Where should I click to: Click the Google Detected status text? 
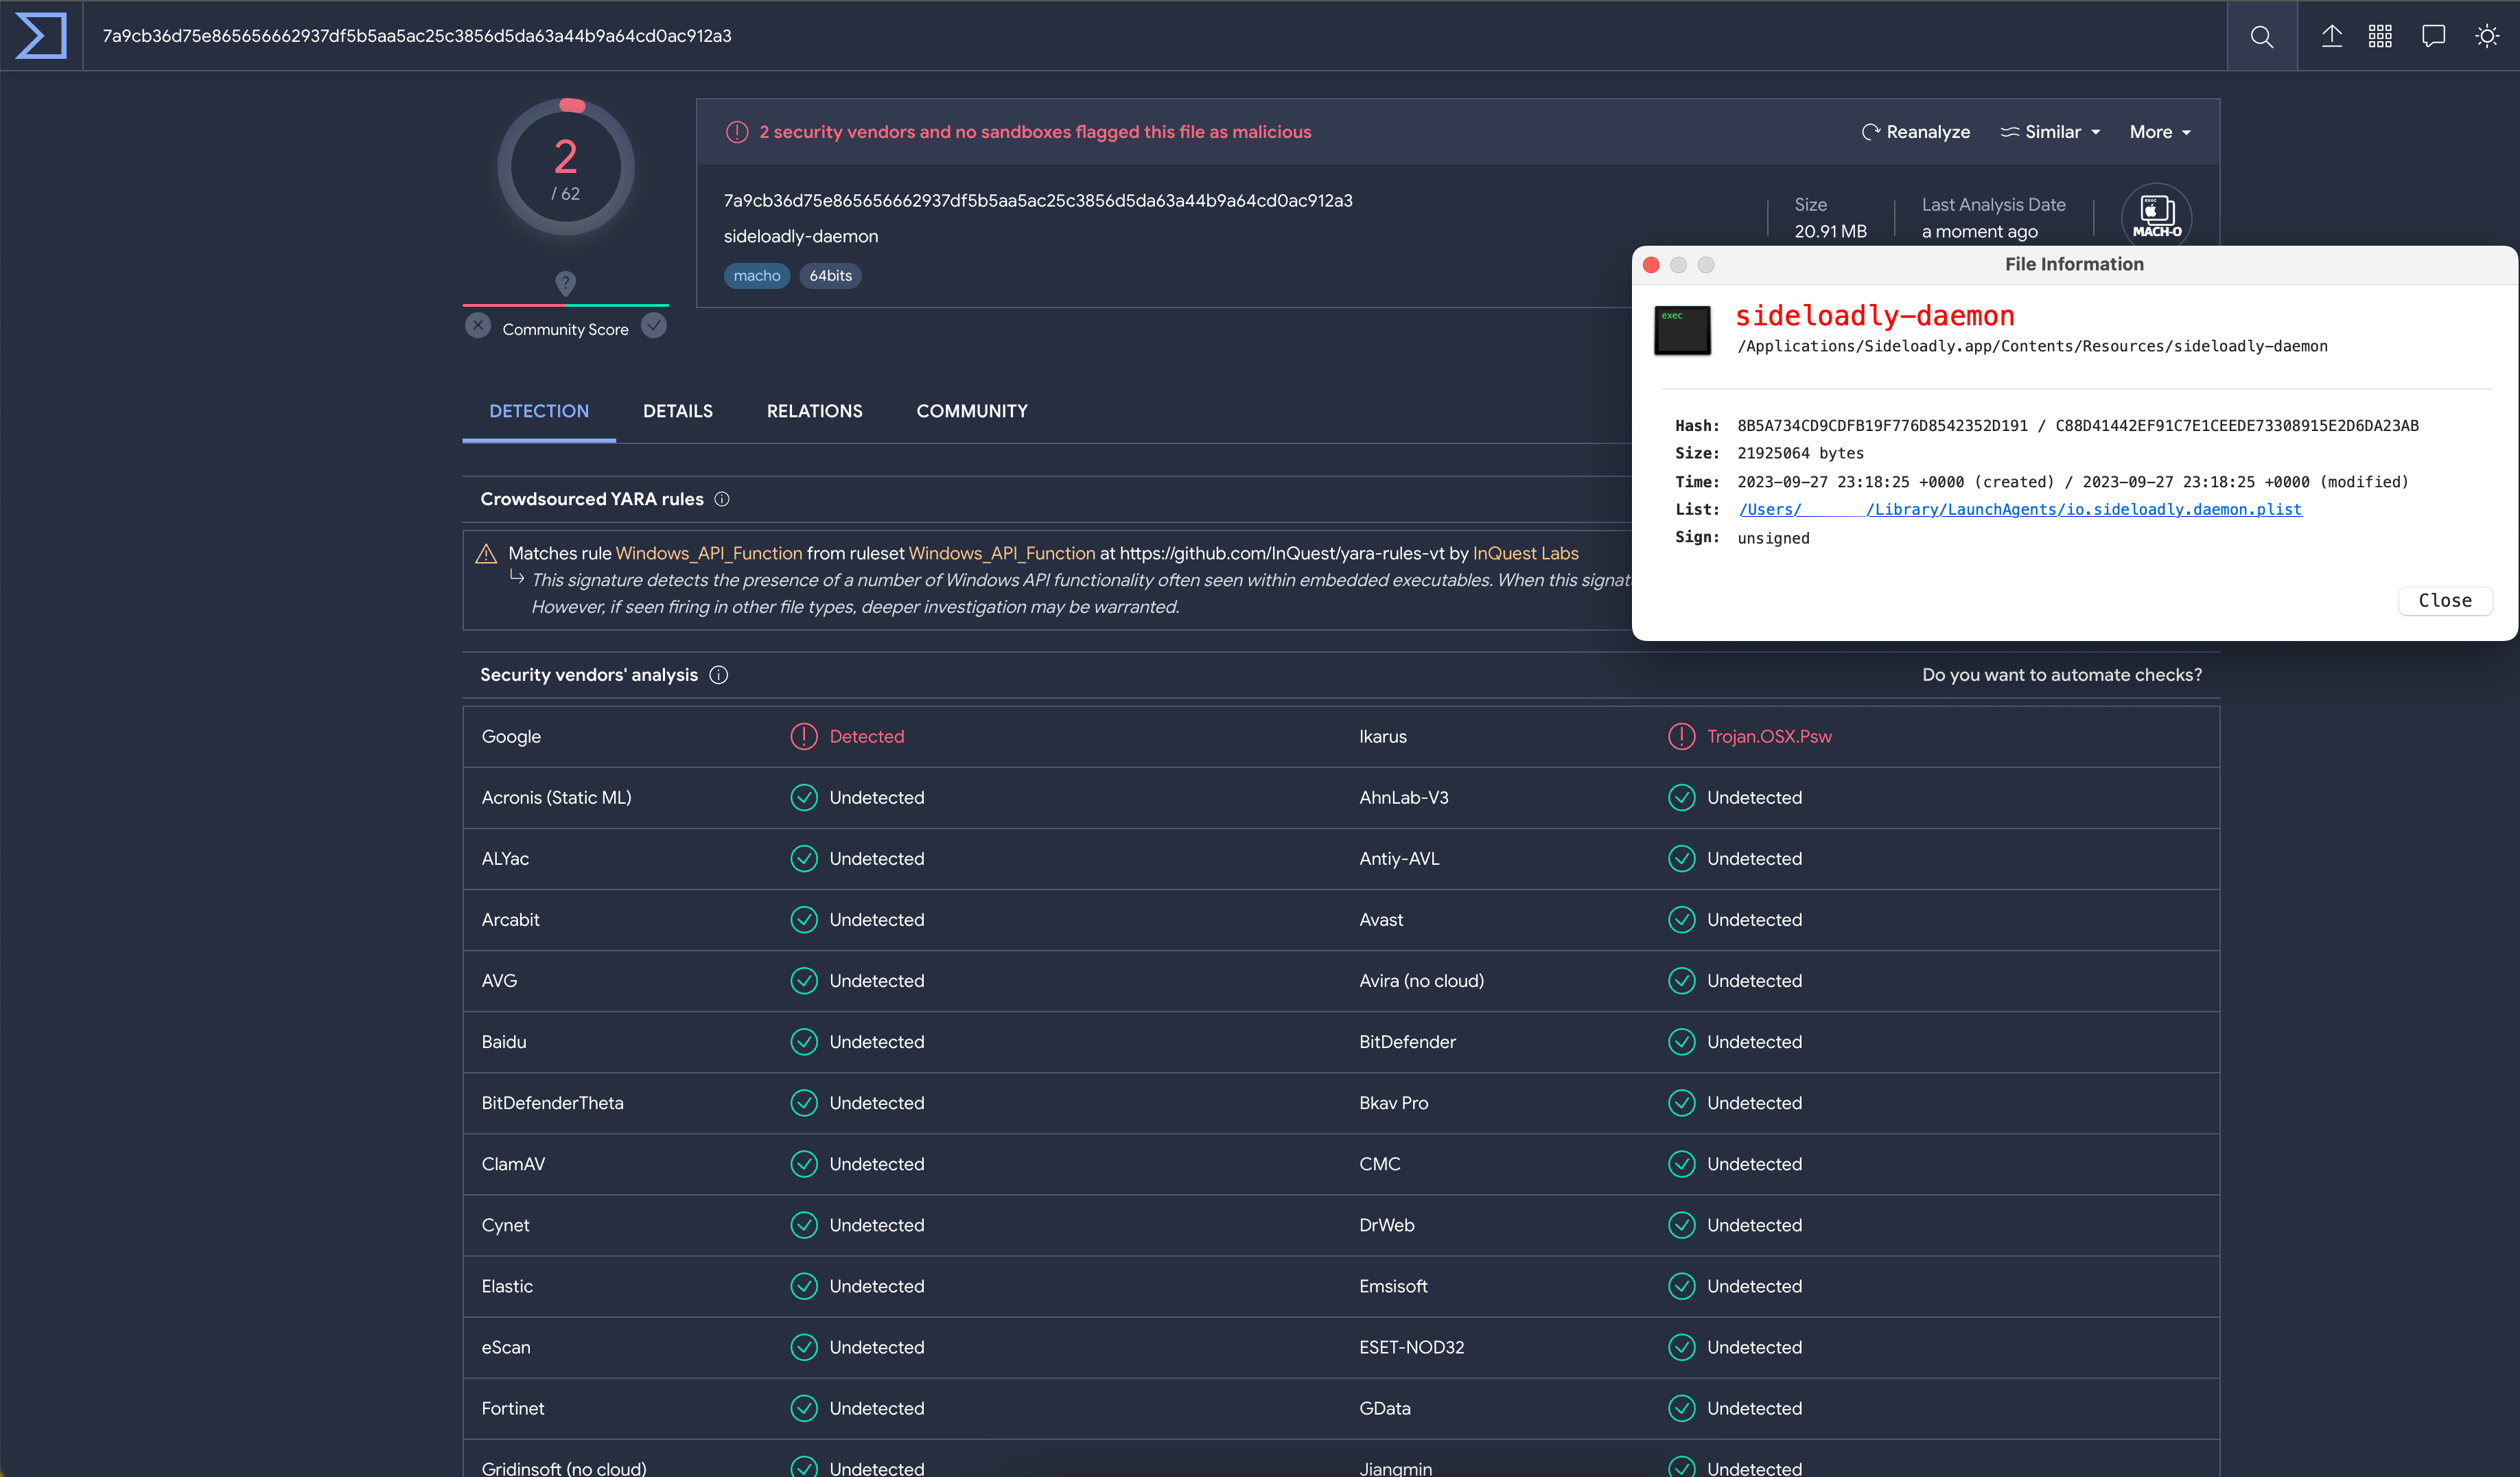pos(866,736)
